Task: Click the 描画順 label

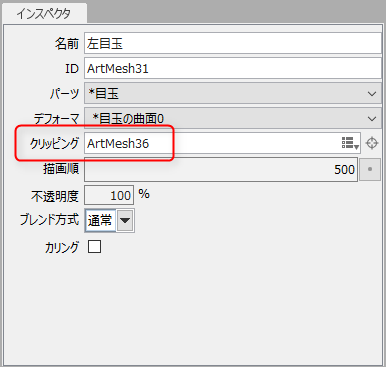Action: [61, 169]
